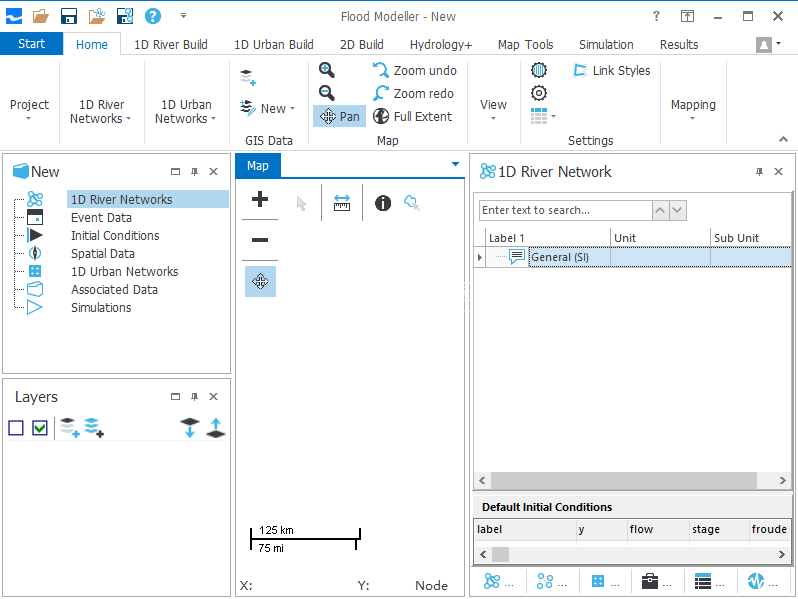
Task: Open the New GIS data dropdown
Action: coord(268,108)
